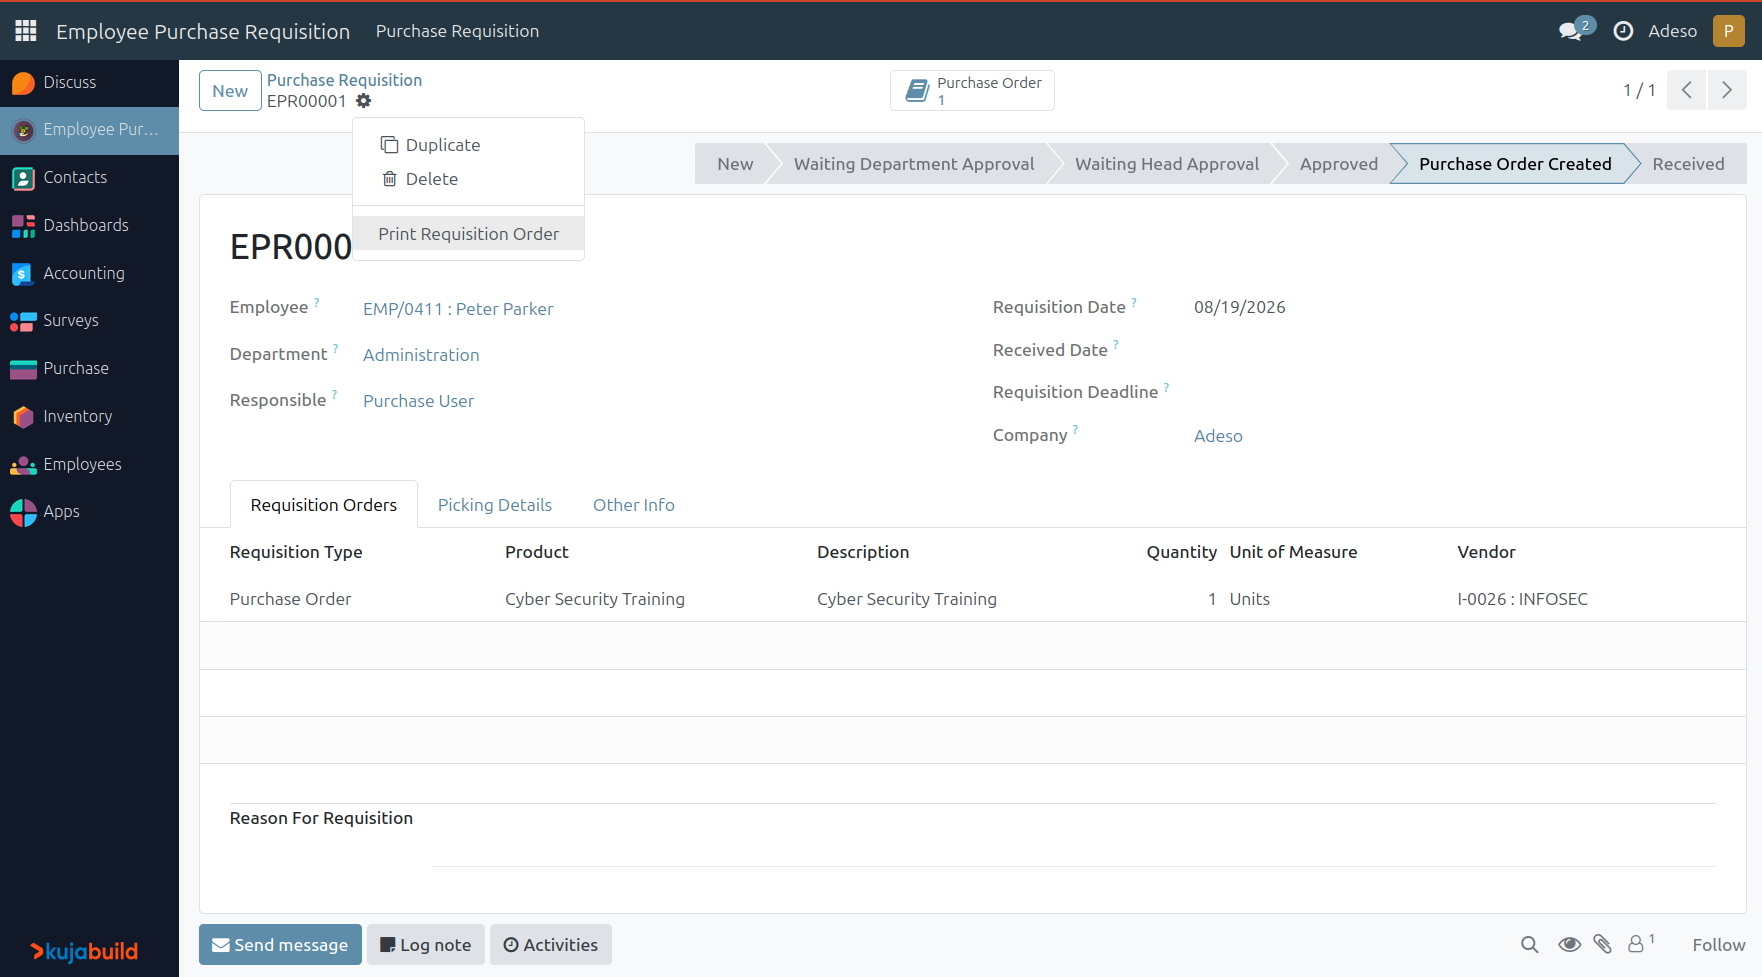Open Employees app in sidebar
Screen dimensions: 1762x977
coord(89,464)
